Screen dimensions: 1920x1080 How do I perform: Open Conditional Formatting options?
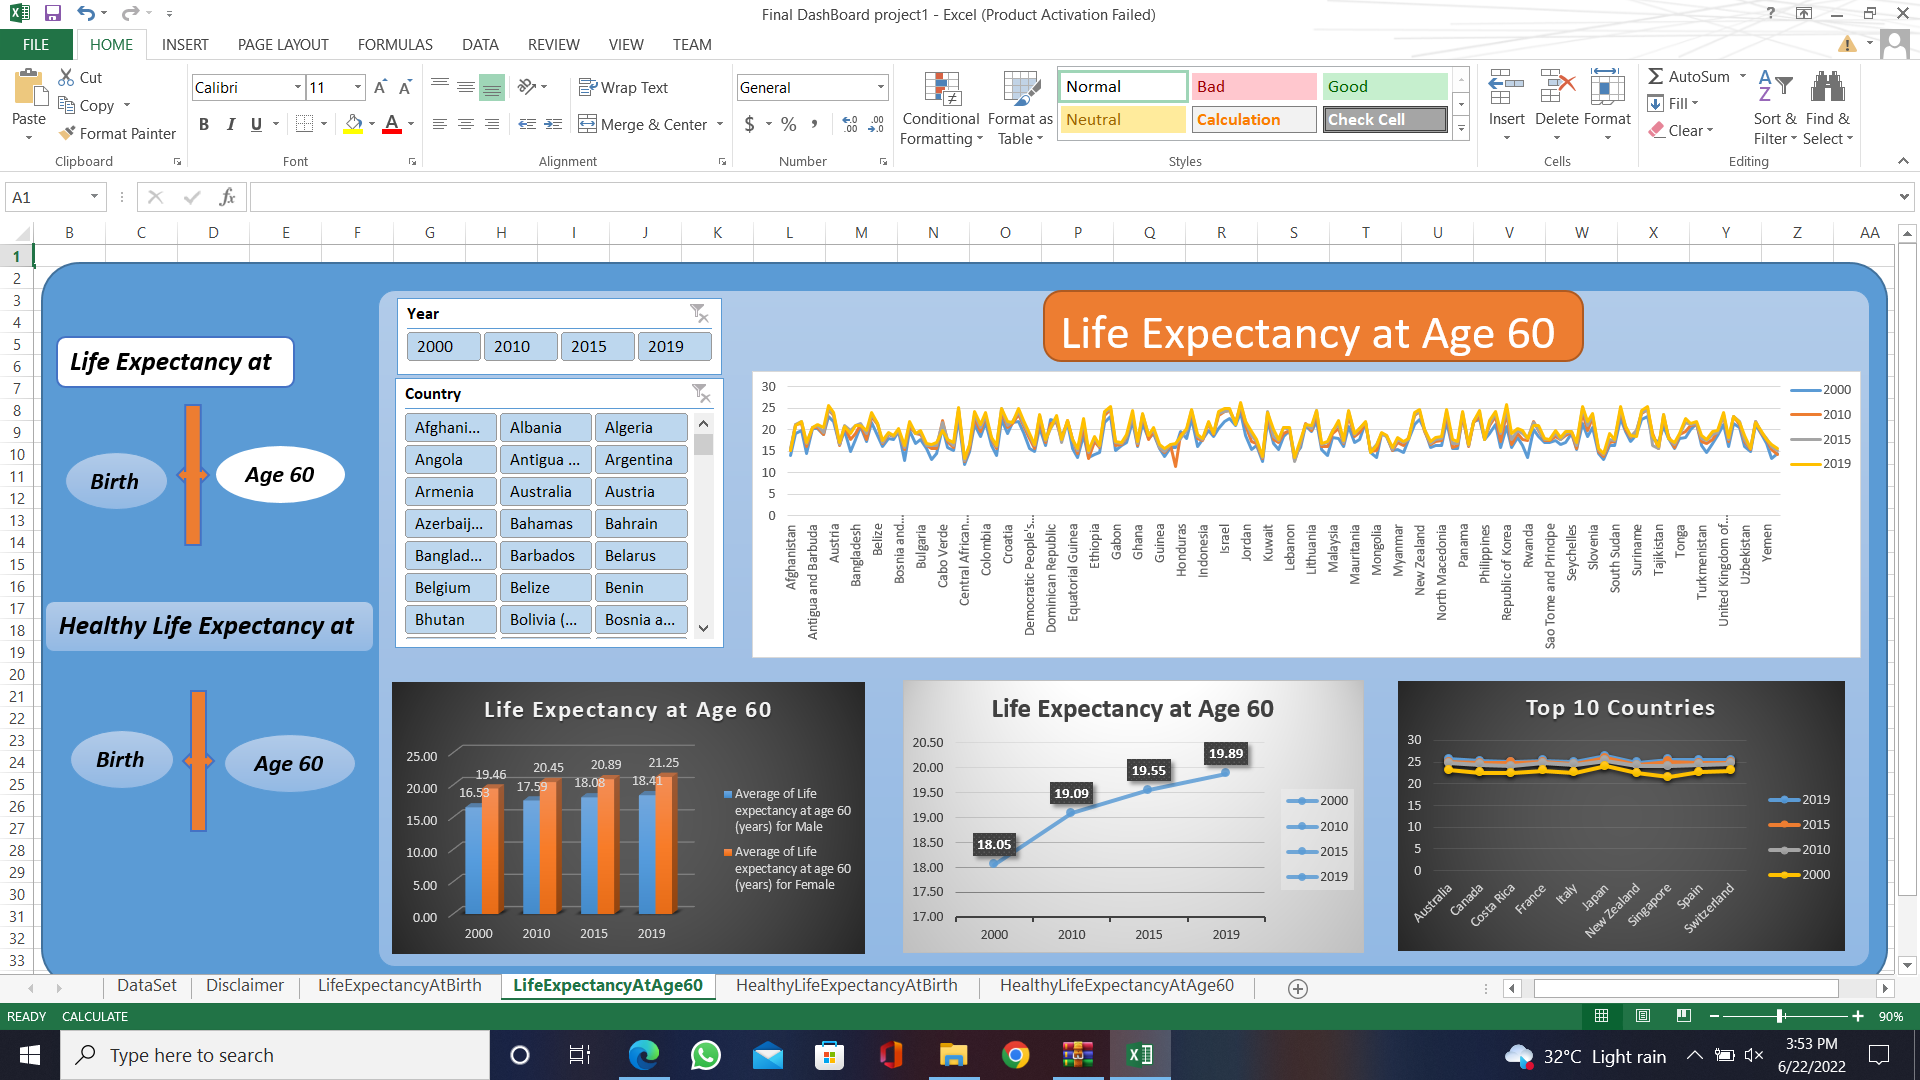click(x=941, y=107)
